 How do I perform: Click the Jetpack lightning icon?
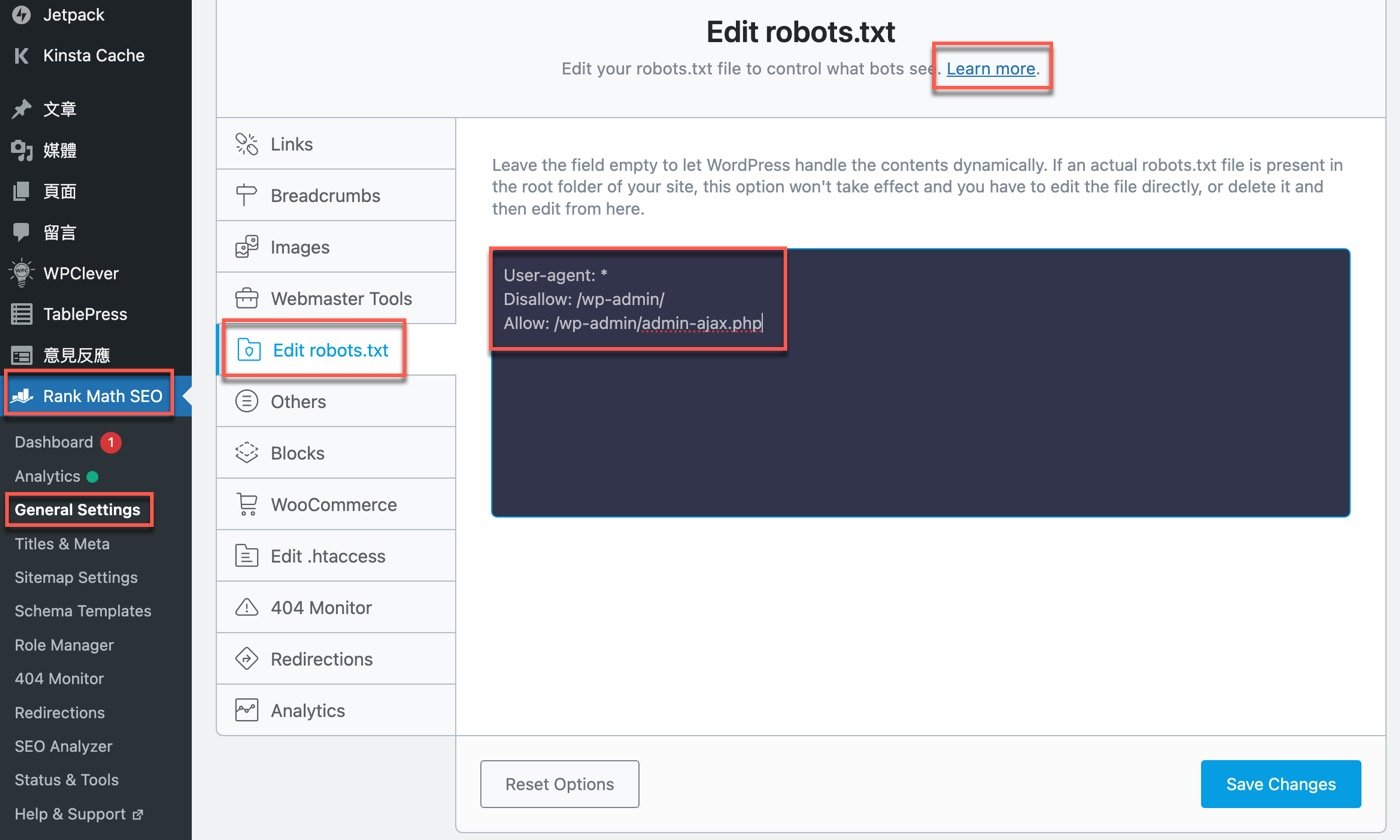coord(21,15)
